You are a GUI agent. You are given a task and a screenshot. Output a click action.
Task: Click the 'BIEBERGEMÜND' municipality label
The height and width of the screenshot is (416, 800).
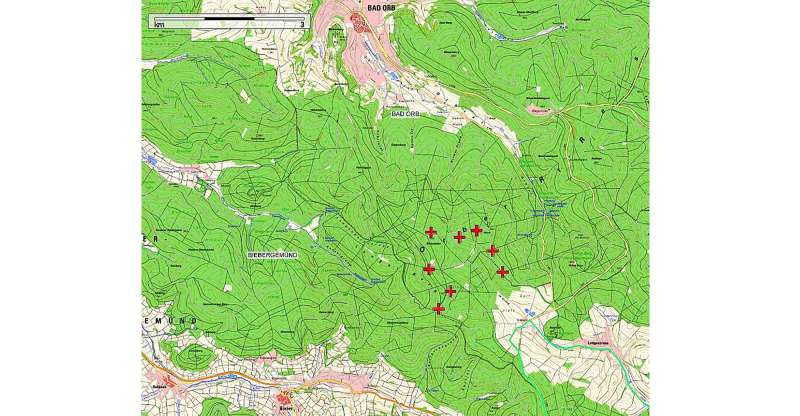[x=274, y=256]
